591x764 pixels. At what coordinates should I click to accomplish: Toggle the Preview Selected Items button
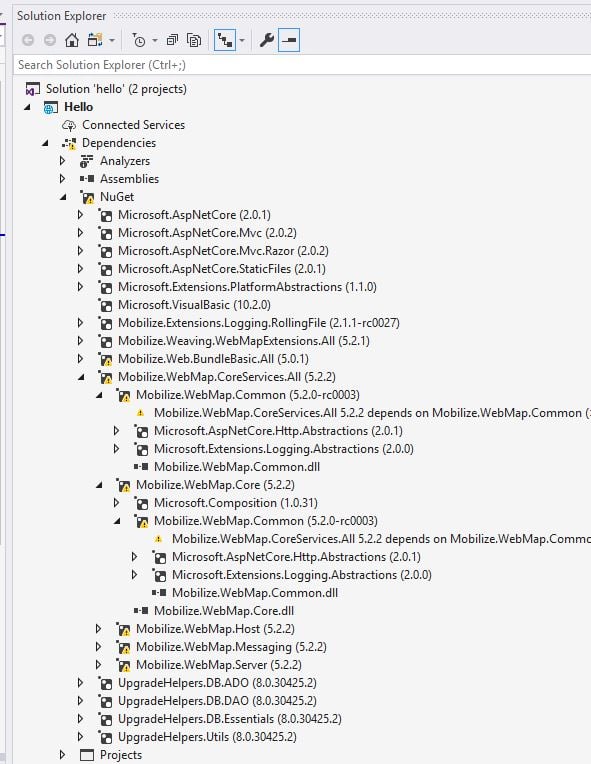289,40
